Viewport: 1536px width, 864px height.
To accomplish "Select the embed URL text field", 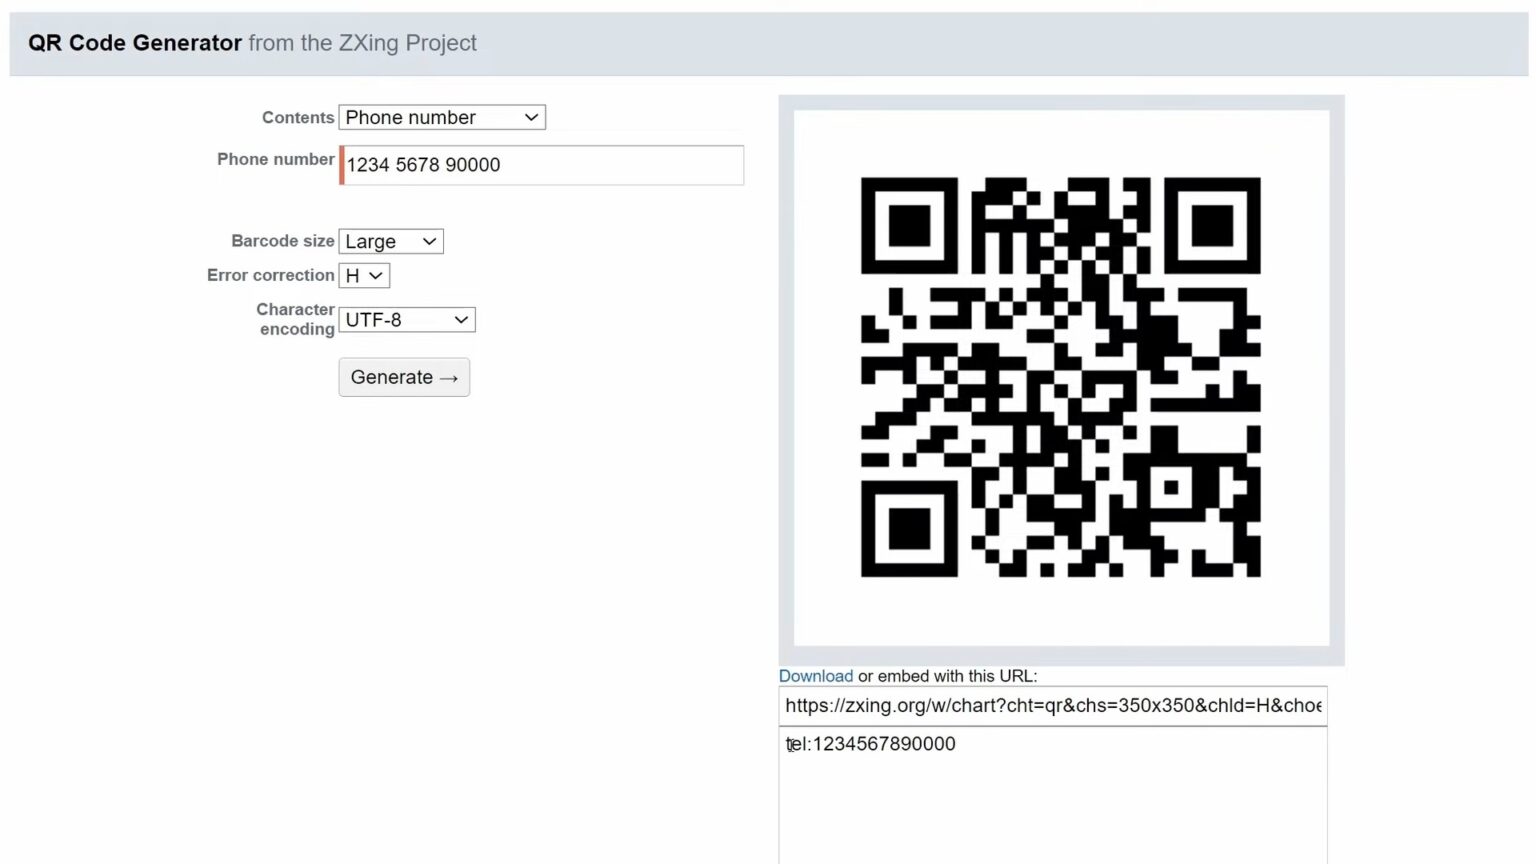I will (1052, 706).
